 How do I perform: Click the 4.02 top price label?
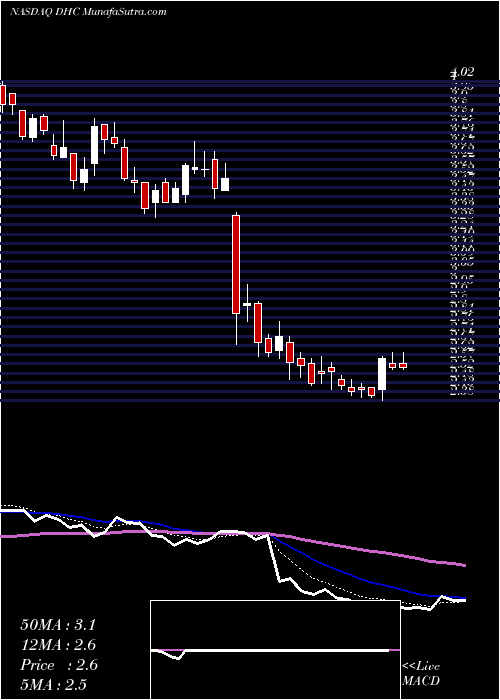tap(462, 72)
